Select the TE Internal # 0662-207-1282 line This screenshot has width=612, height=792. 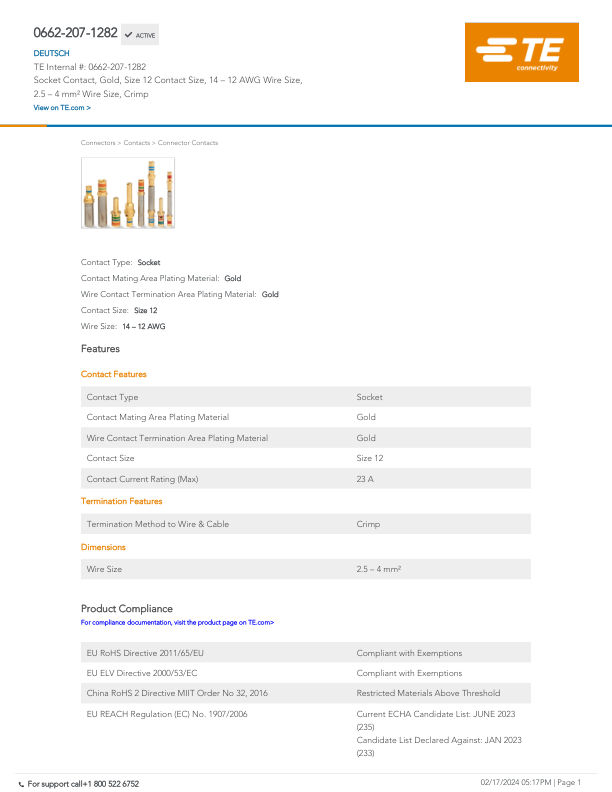(x=90, y=67)
